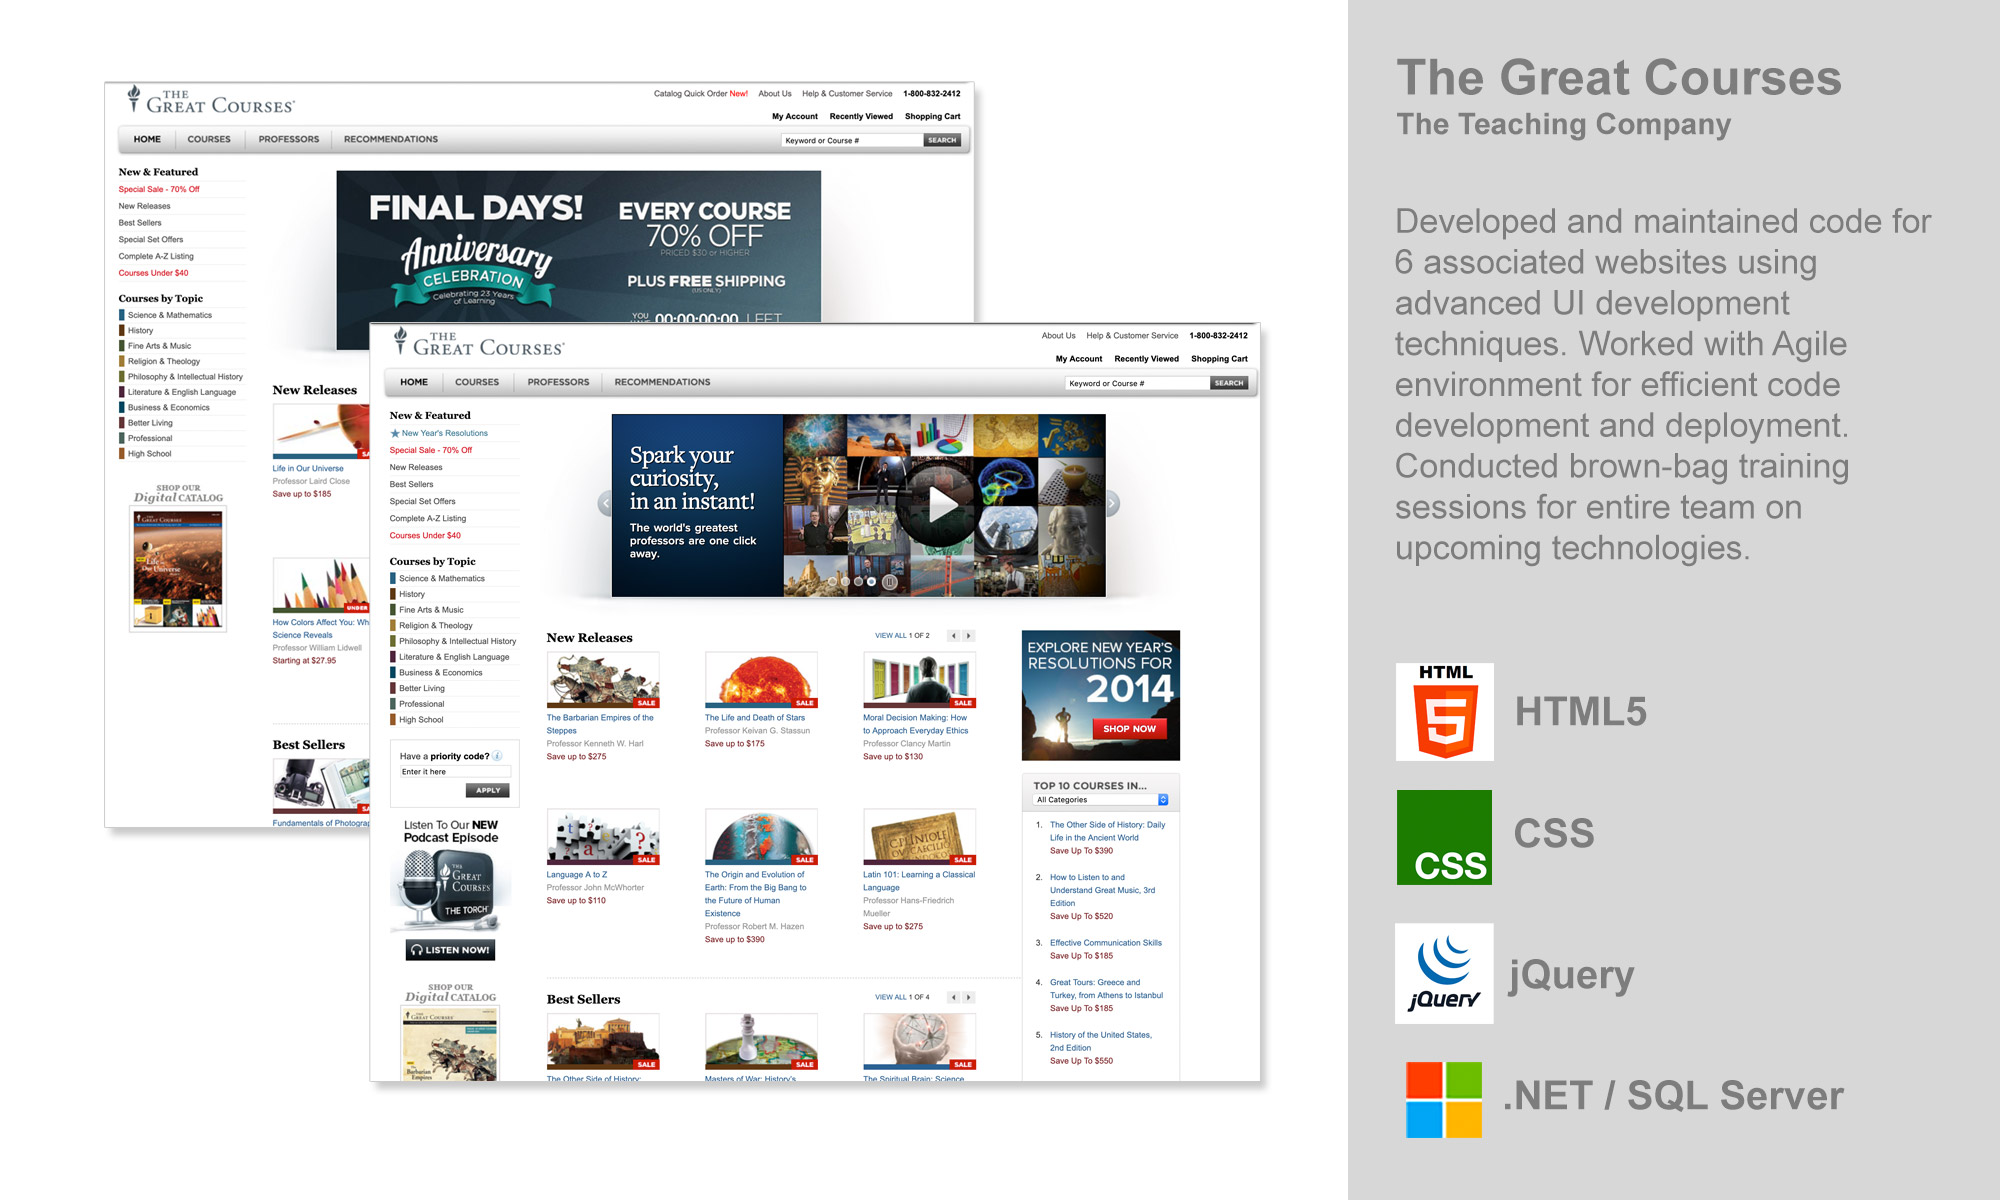Open Special Sale - 70% Off in front sidebar
Image resolution: width=2000 pixels, height=1200 pixels.
[x=431, y=450]
